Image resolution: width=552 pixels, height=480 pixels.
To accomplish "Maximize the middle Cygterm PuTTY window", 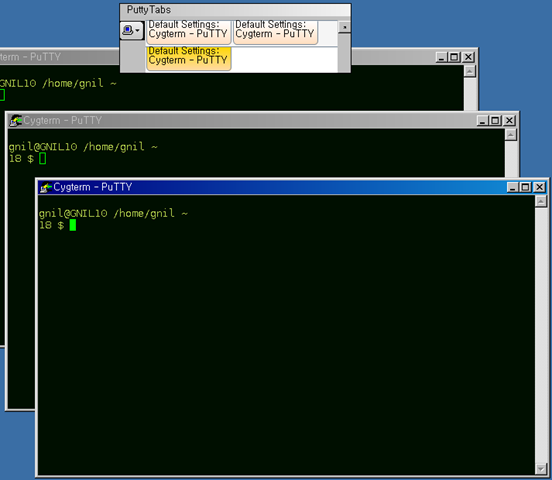I will pos(495,120).
